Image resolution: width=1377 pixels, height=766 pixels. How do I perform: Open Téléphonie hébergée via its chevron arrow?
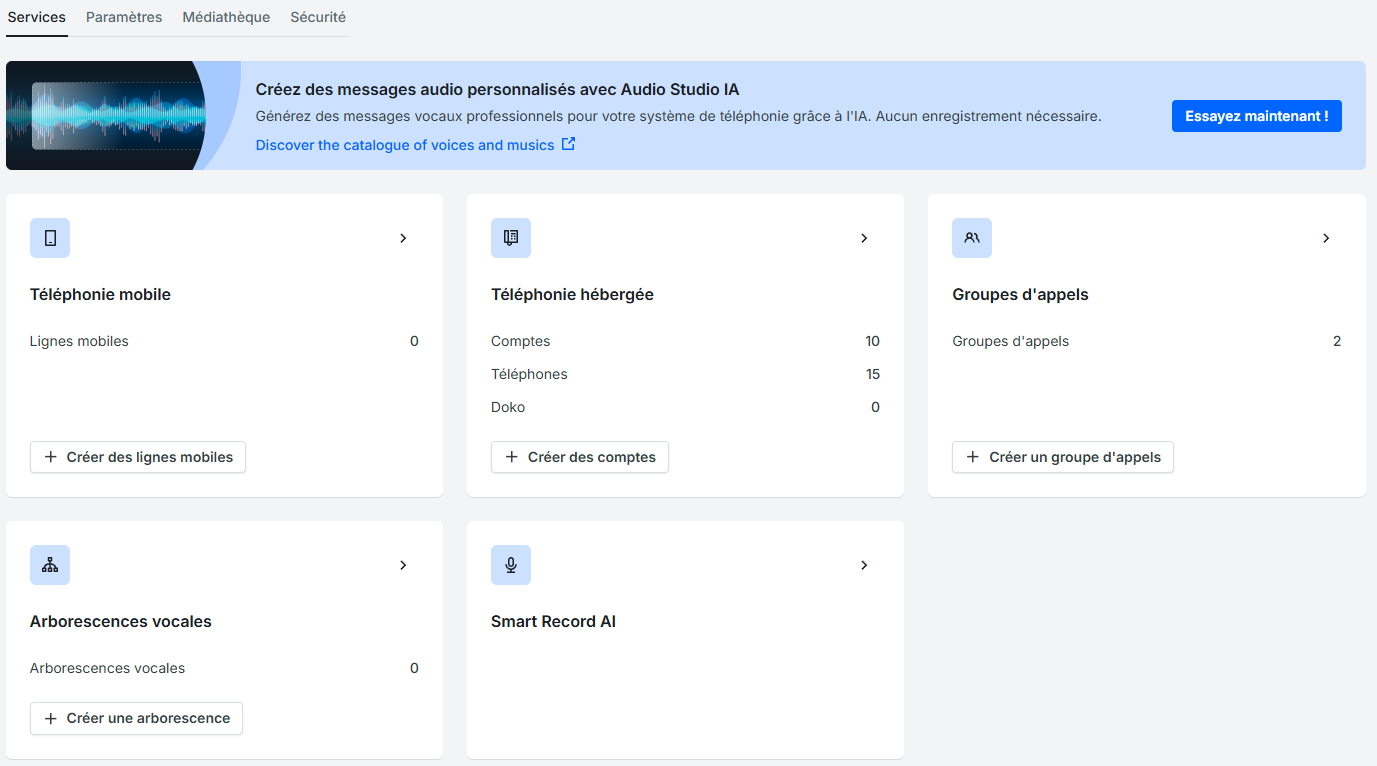pos(864,238)
